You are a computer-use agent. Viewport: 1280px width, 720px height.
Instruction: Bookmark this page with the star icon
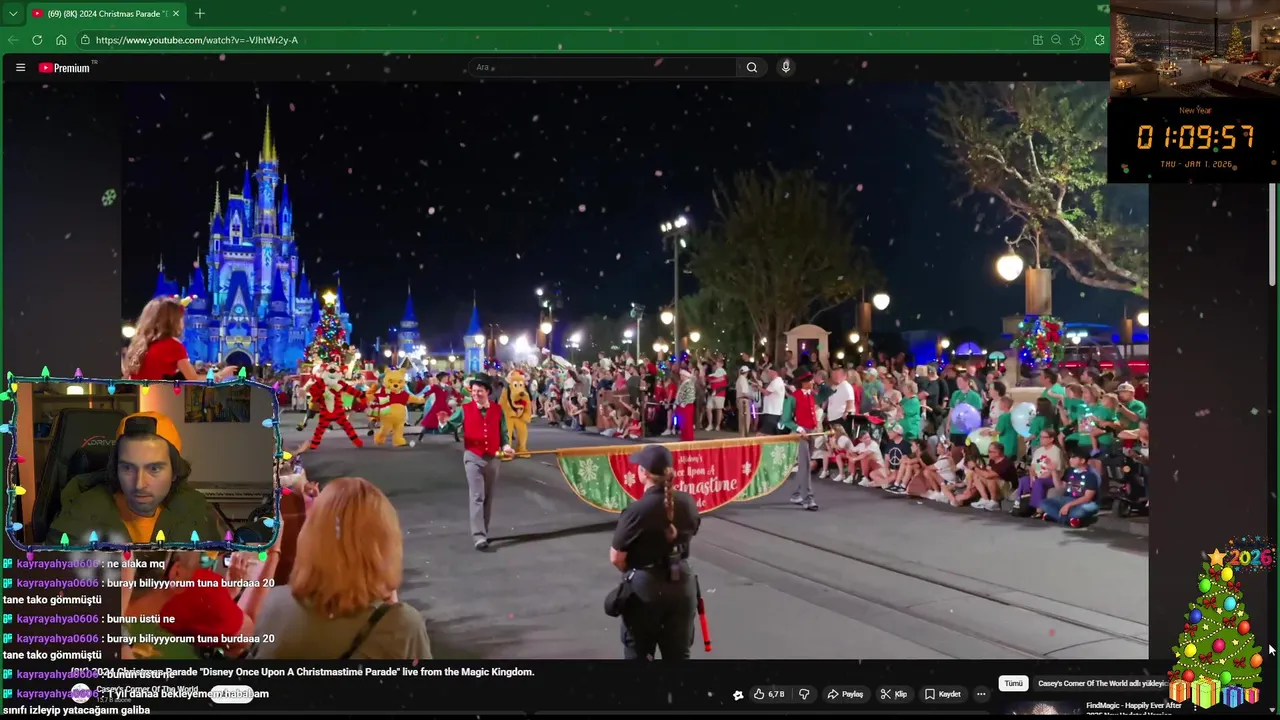pos(1075,40)
